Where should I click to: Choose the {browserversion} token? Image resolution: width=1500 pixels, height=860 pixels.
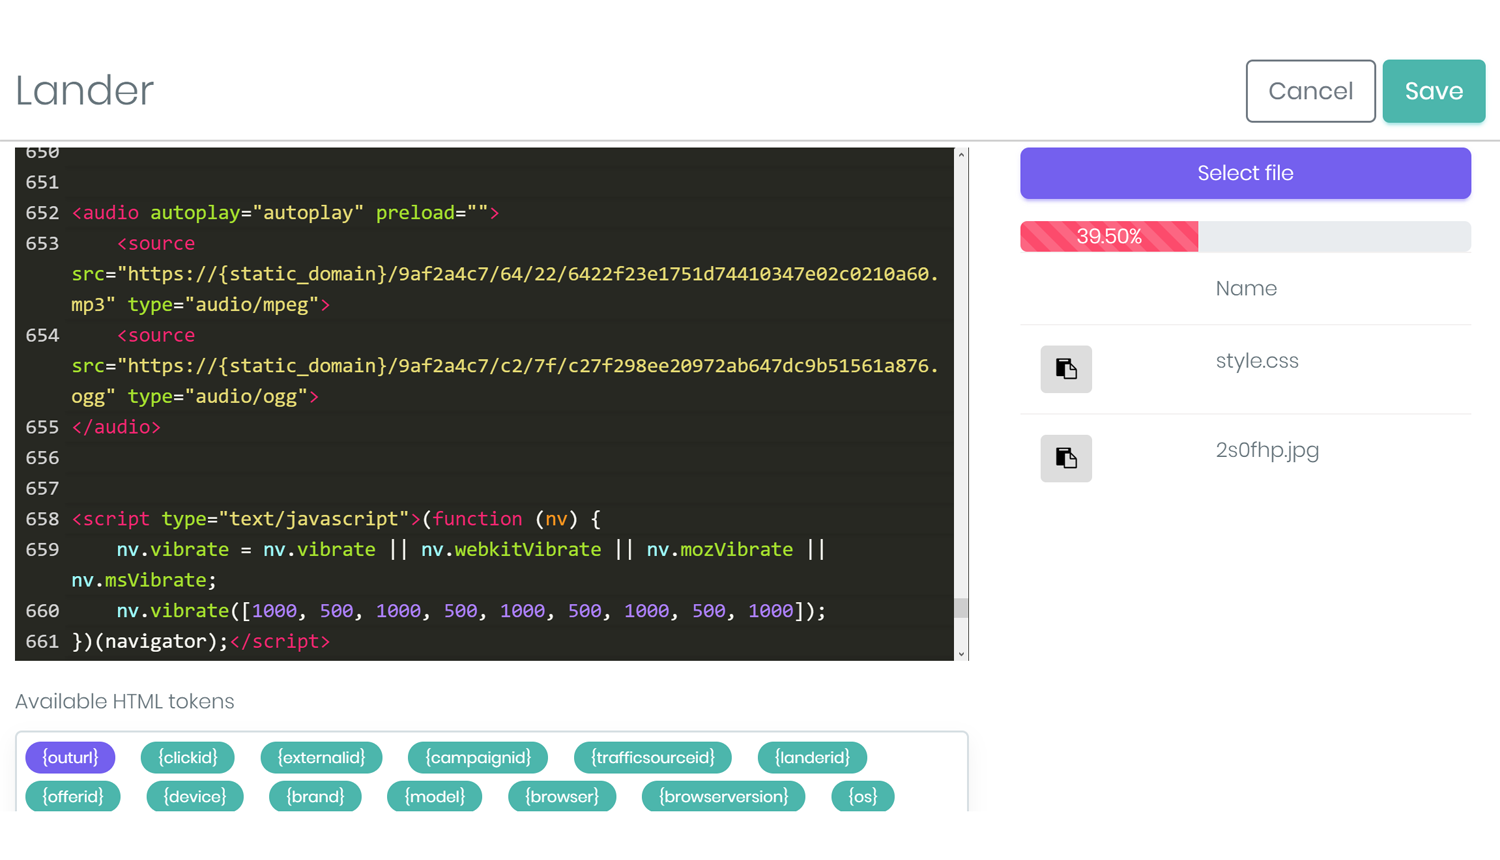[723, 796]
